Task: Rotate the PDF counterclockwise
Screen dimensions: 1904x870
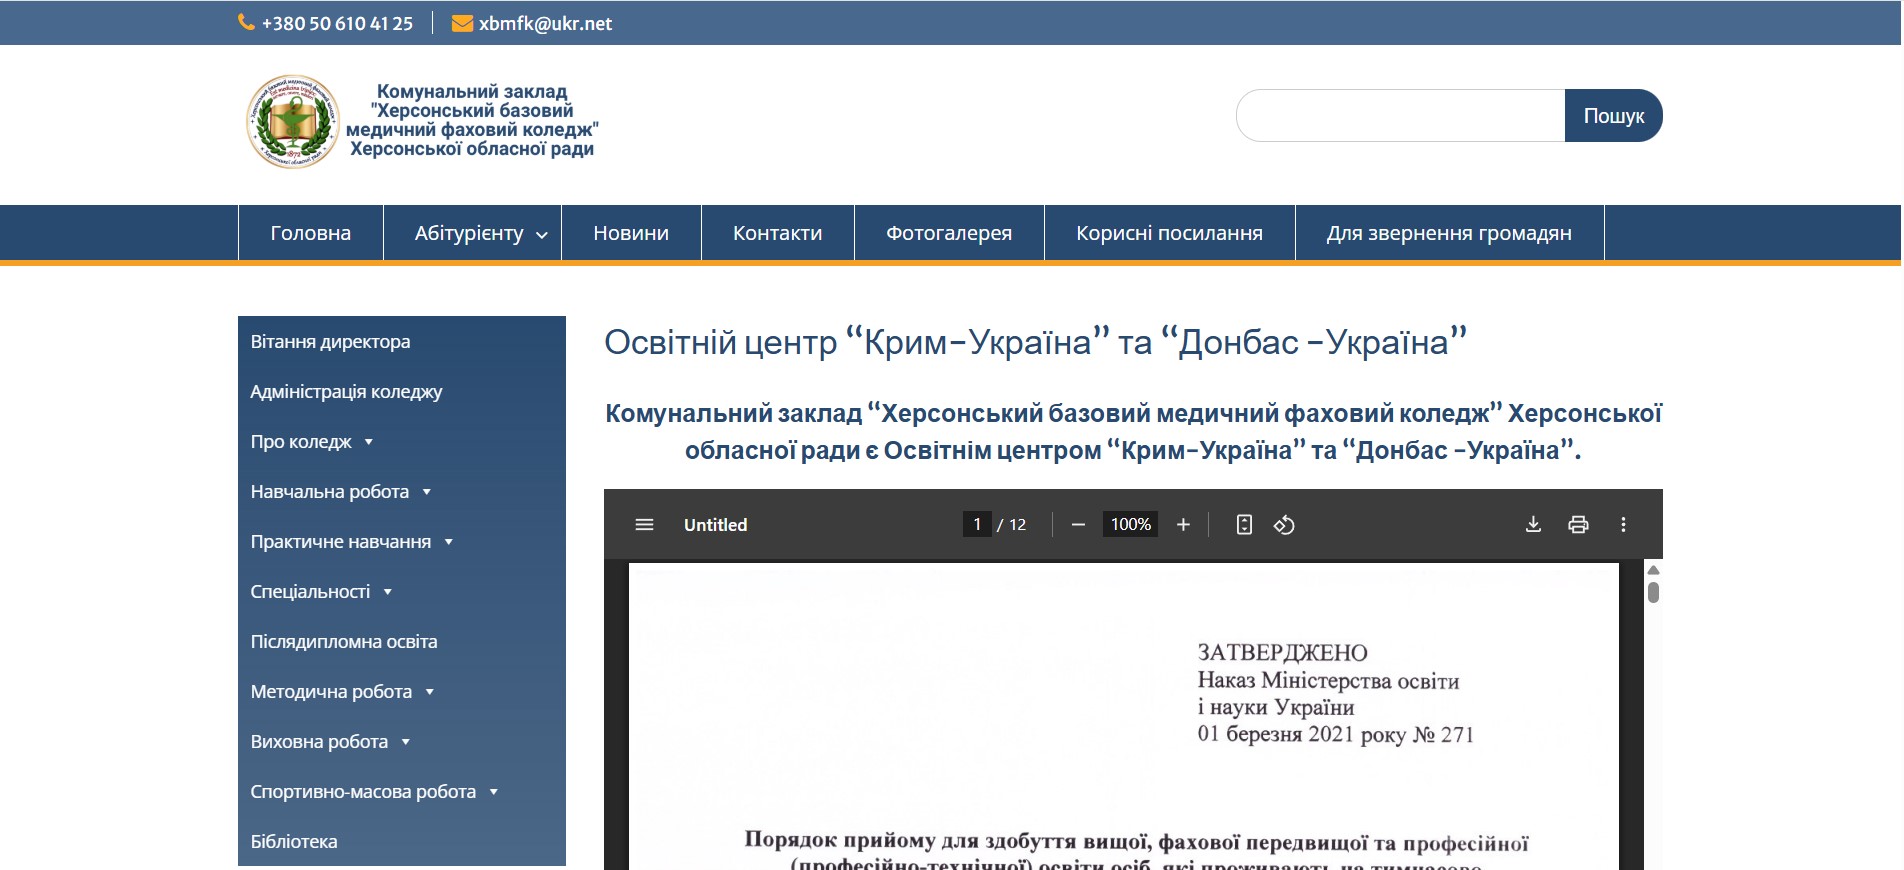Action: click(1284, 525)
